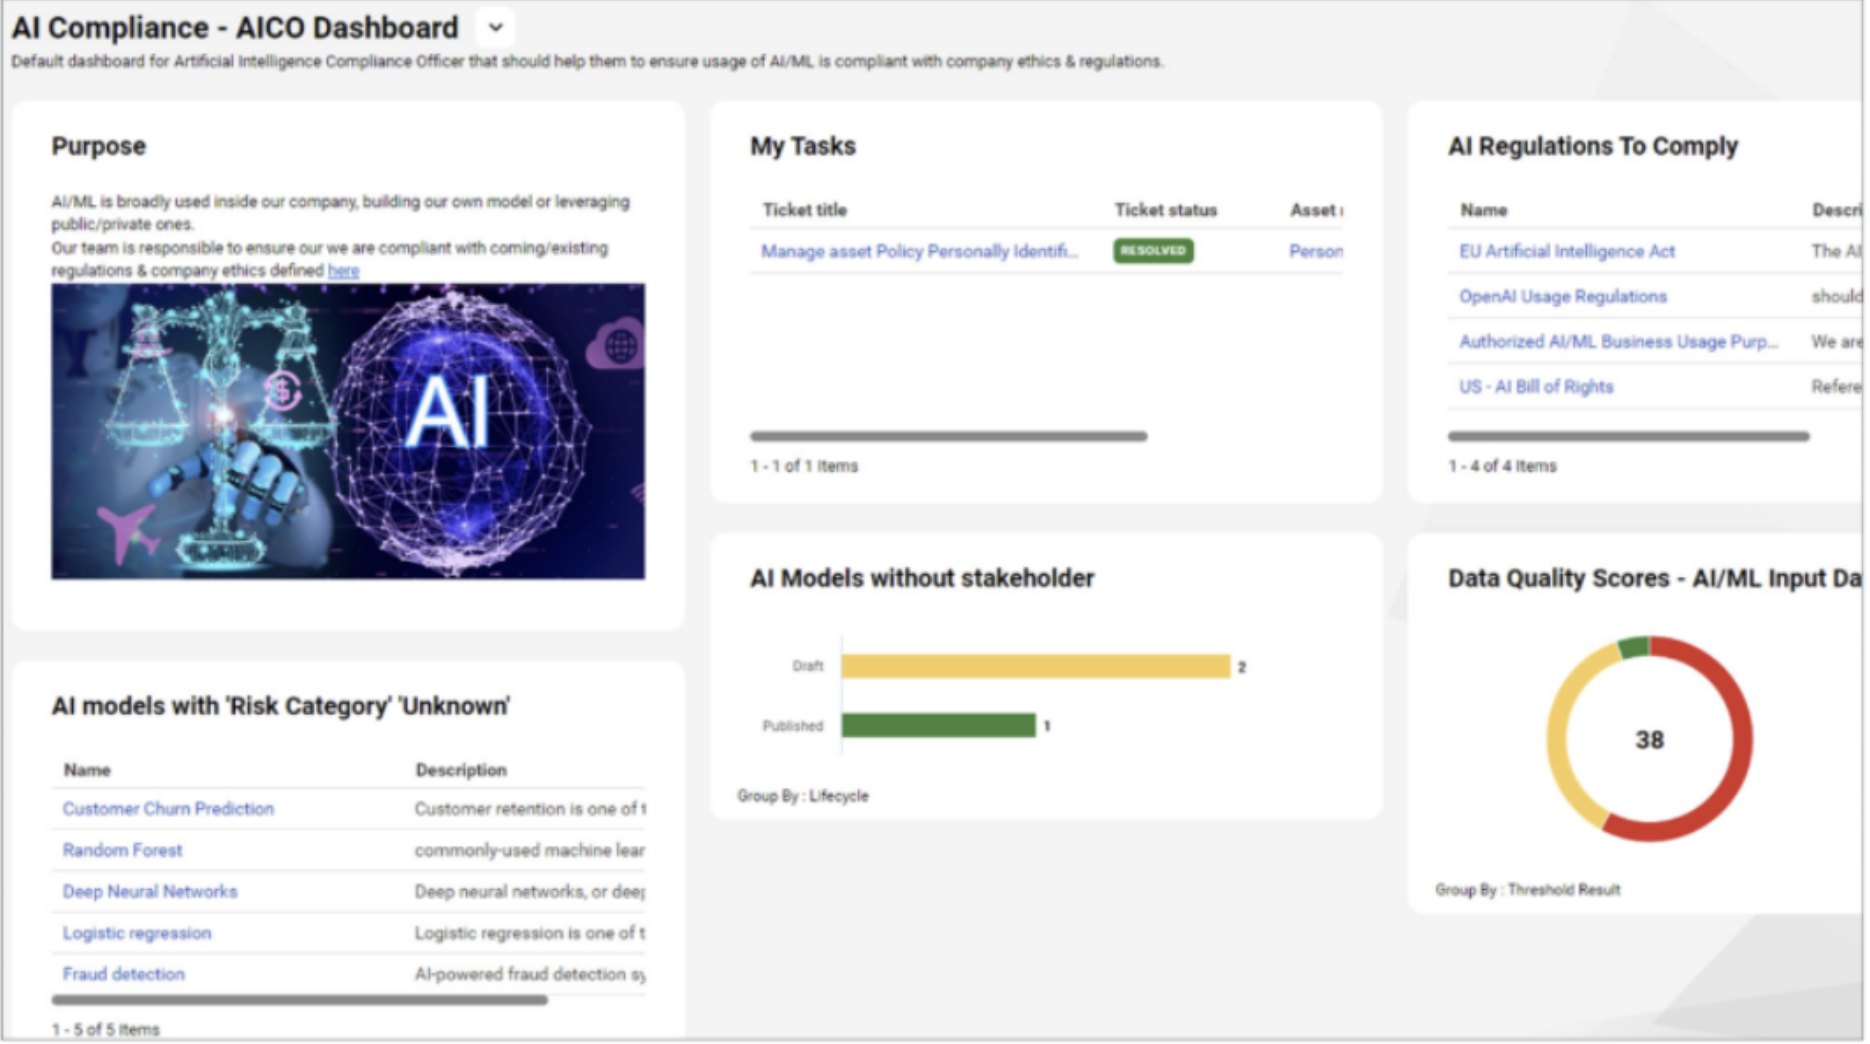
Task: Follow the 'here' link in Purpose text
Action: coord(343,271)
